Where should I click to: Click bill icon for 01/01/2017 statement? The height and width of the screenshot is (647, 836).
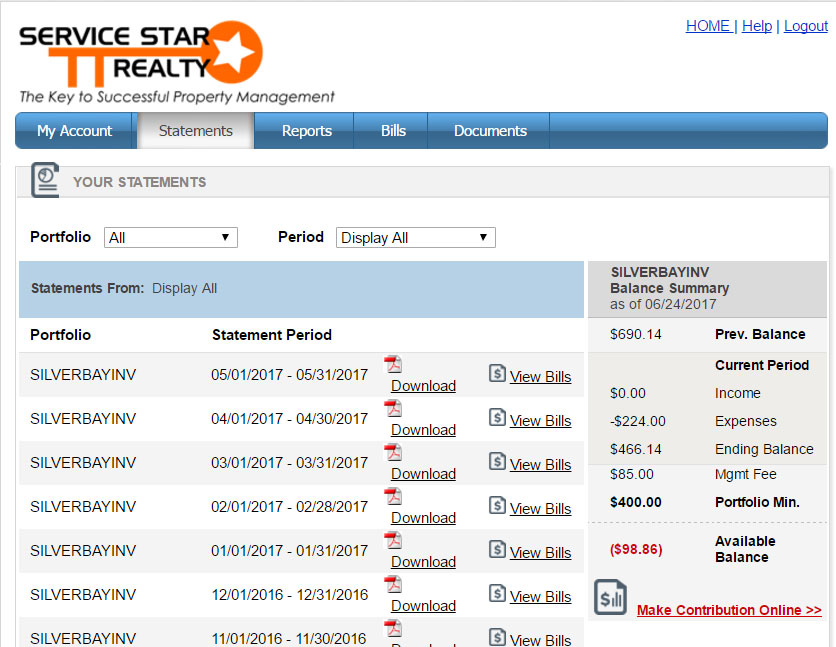(497, 549)
